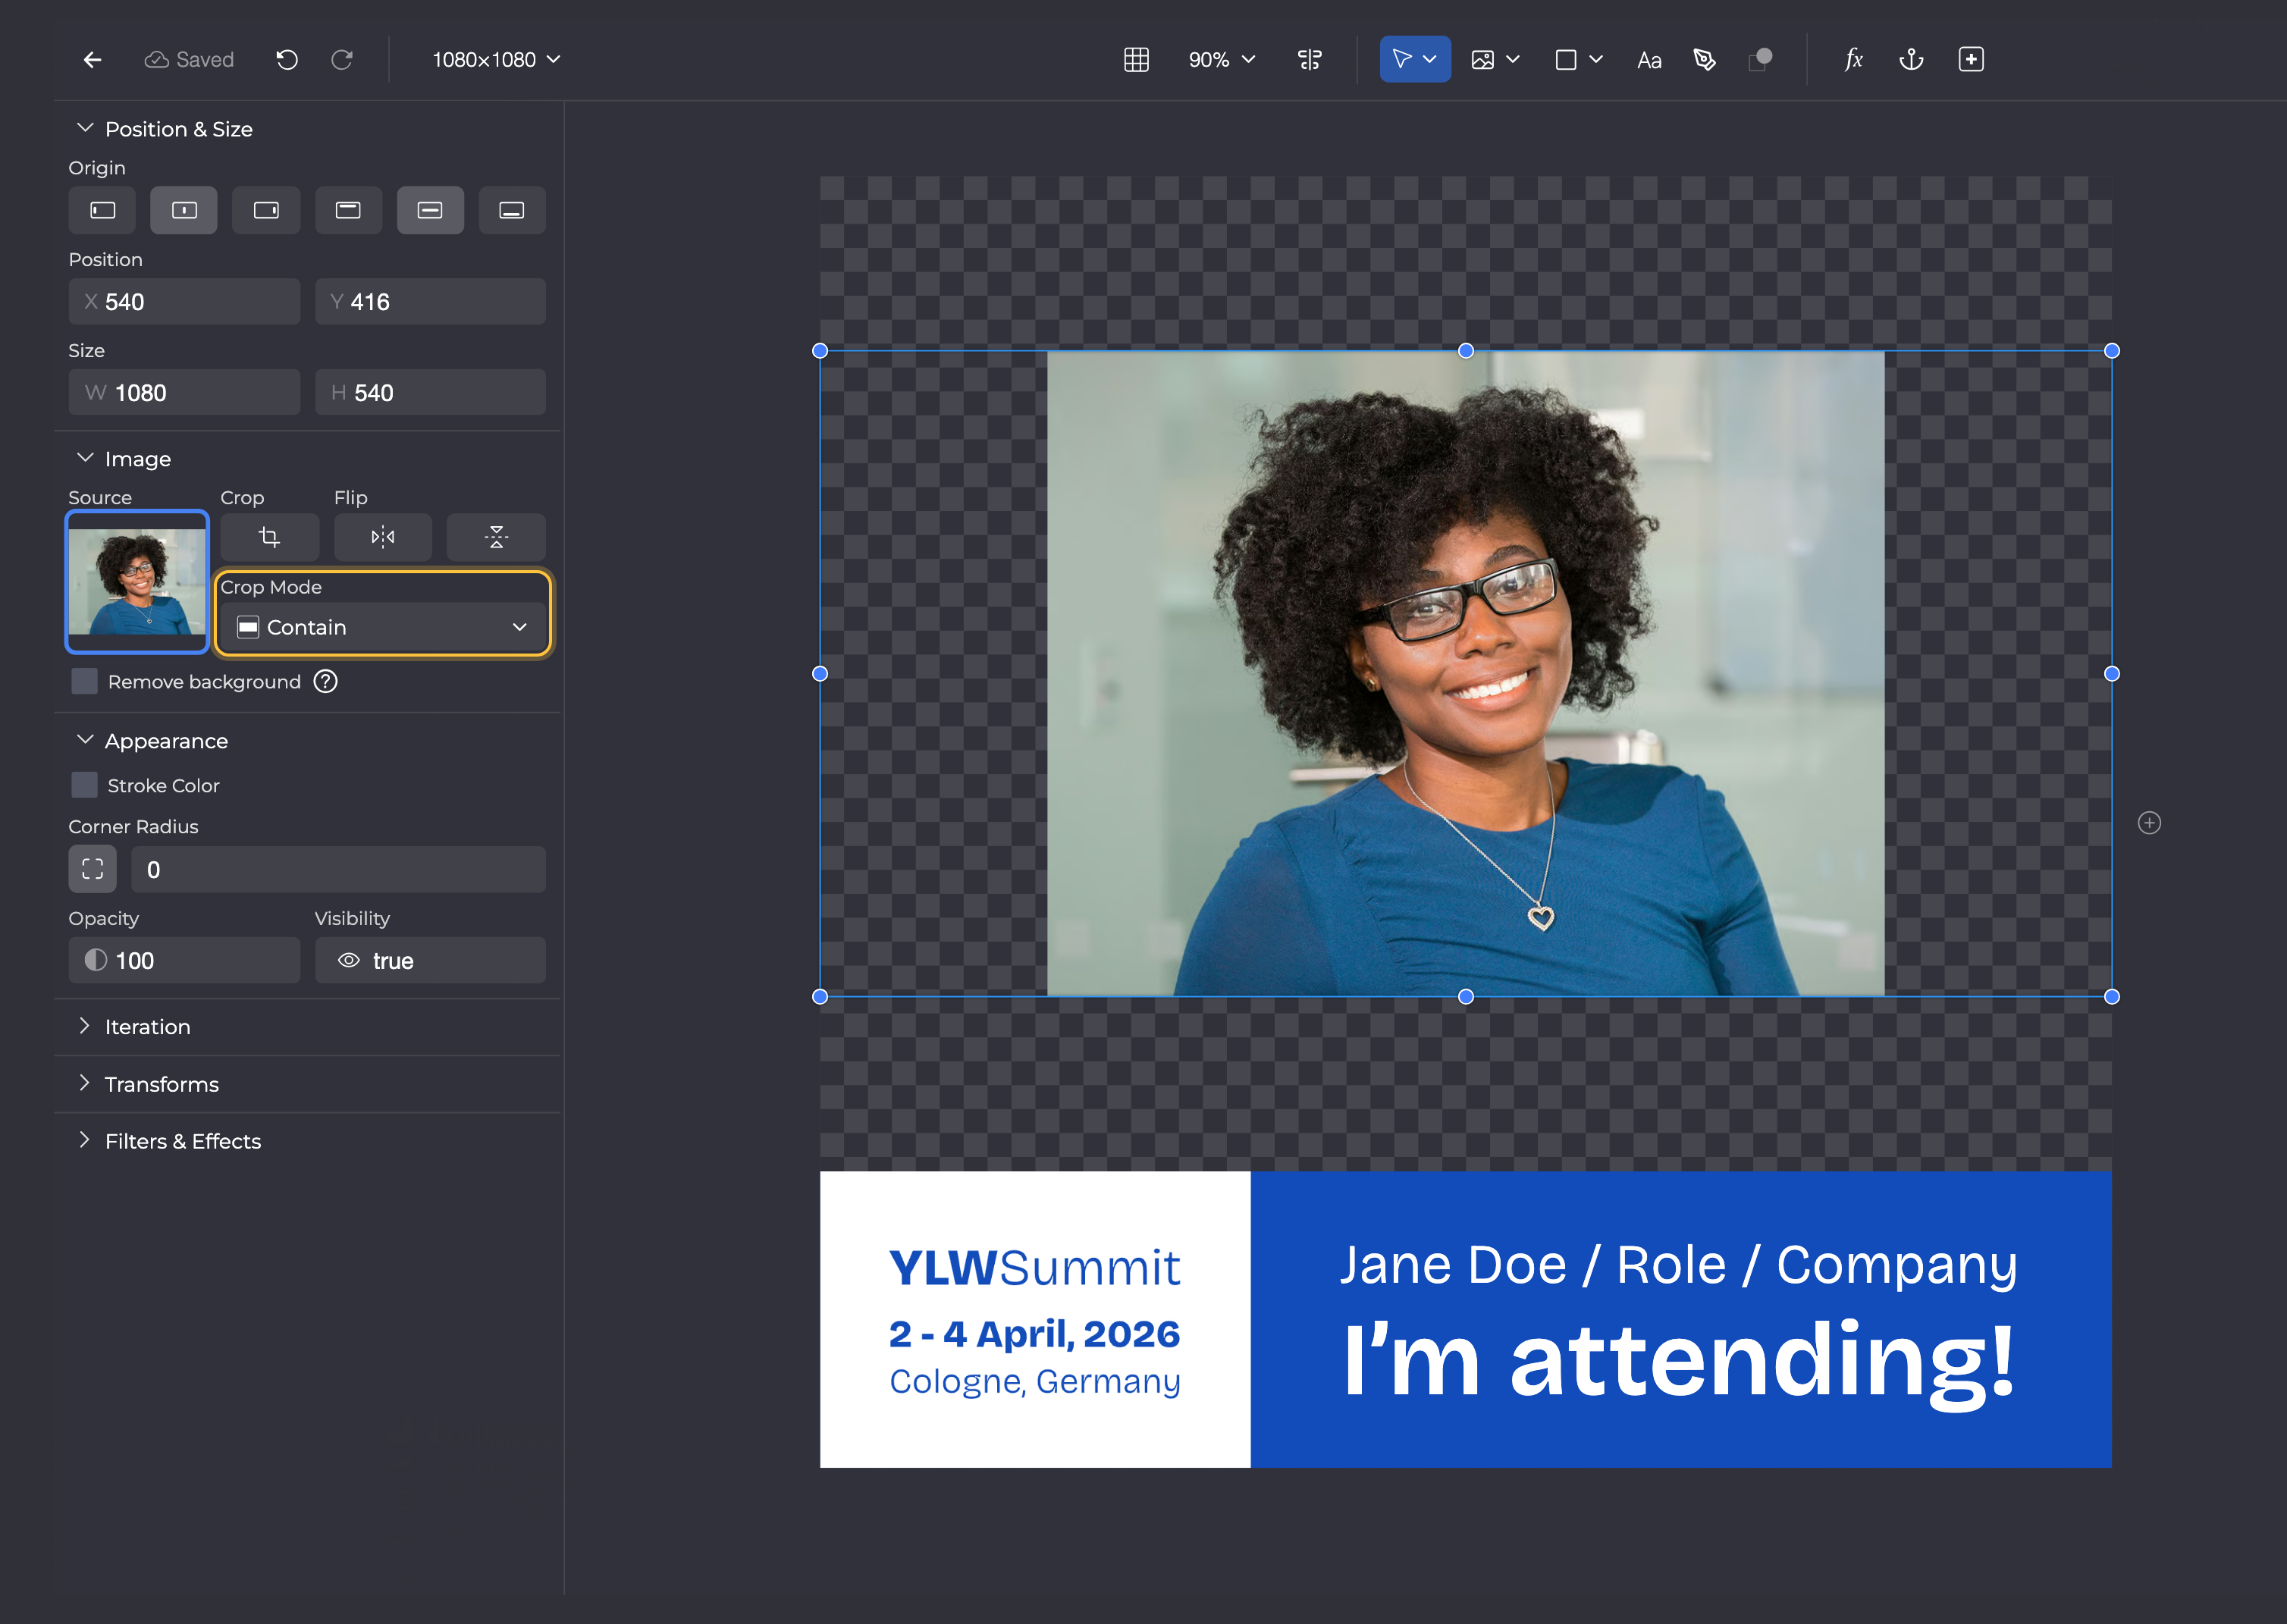Image resolution: width=2287 pixels, height=1624 pixels.
Task: Open the 90% zoom dropdown
Action: [x=1221, y=60]
